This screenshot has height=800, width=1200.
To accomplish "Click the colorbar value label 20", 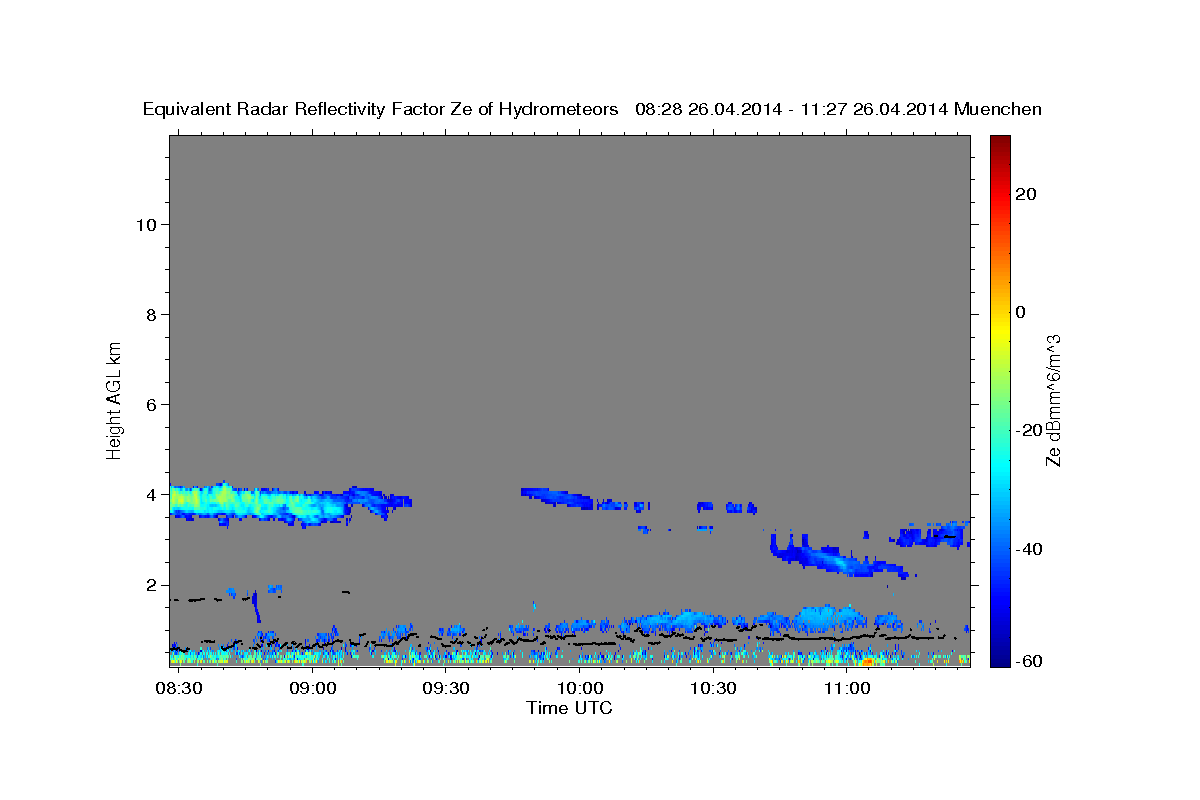I will (x=1026, y=194).
